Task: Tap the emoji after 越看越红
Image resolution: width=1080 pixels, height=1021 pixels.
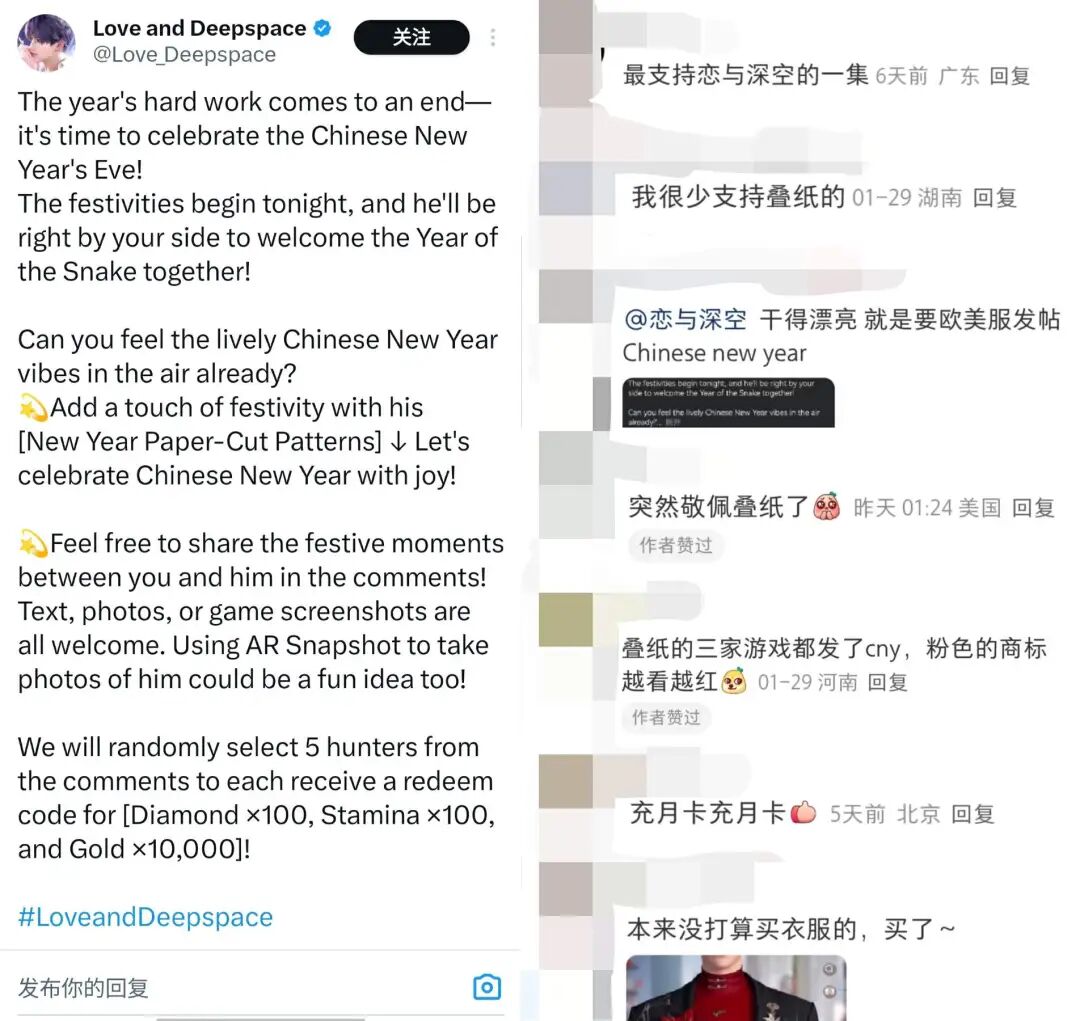Action: coord(734,681)
